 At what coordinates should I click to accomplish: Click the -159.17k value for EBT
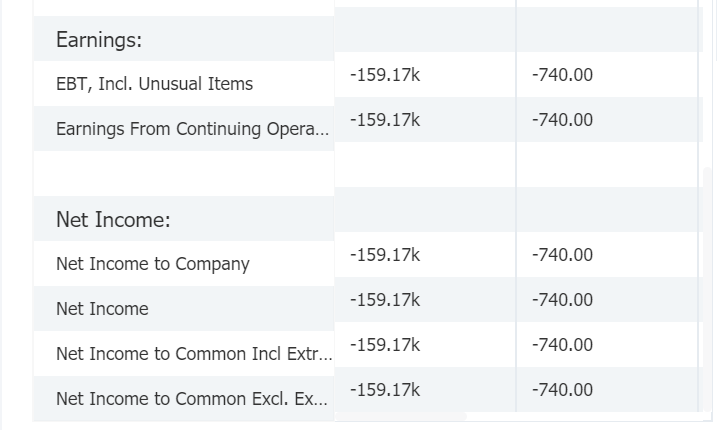[x=385, y=75]
